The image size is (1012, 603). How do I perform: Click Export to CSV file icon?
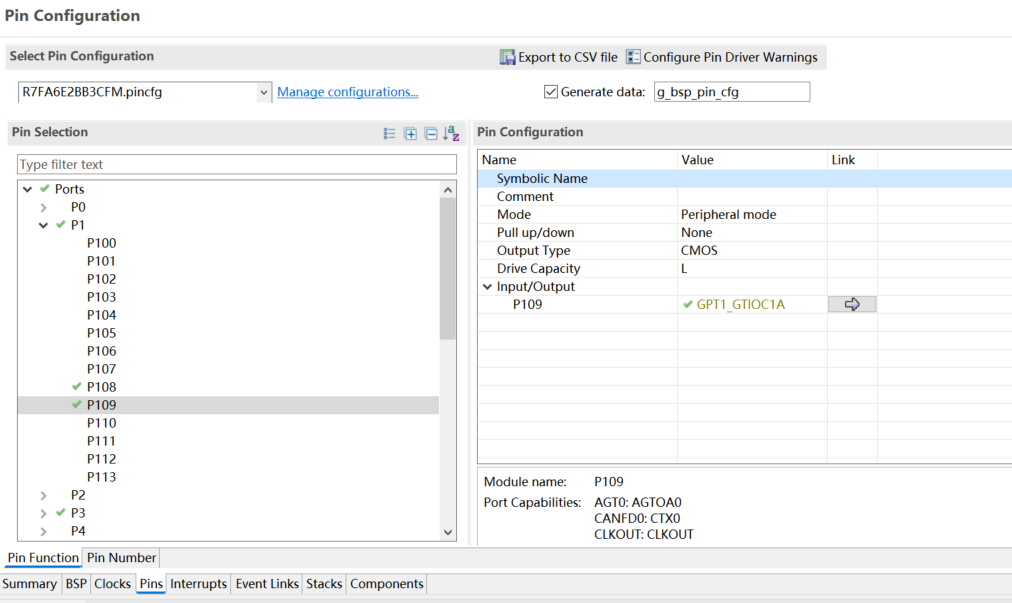[507, 57]
